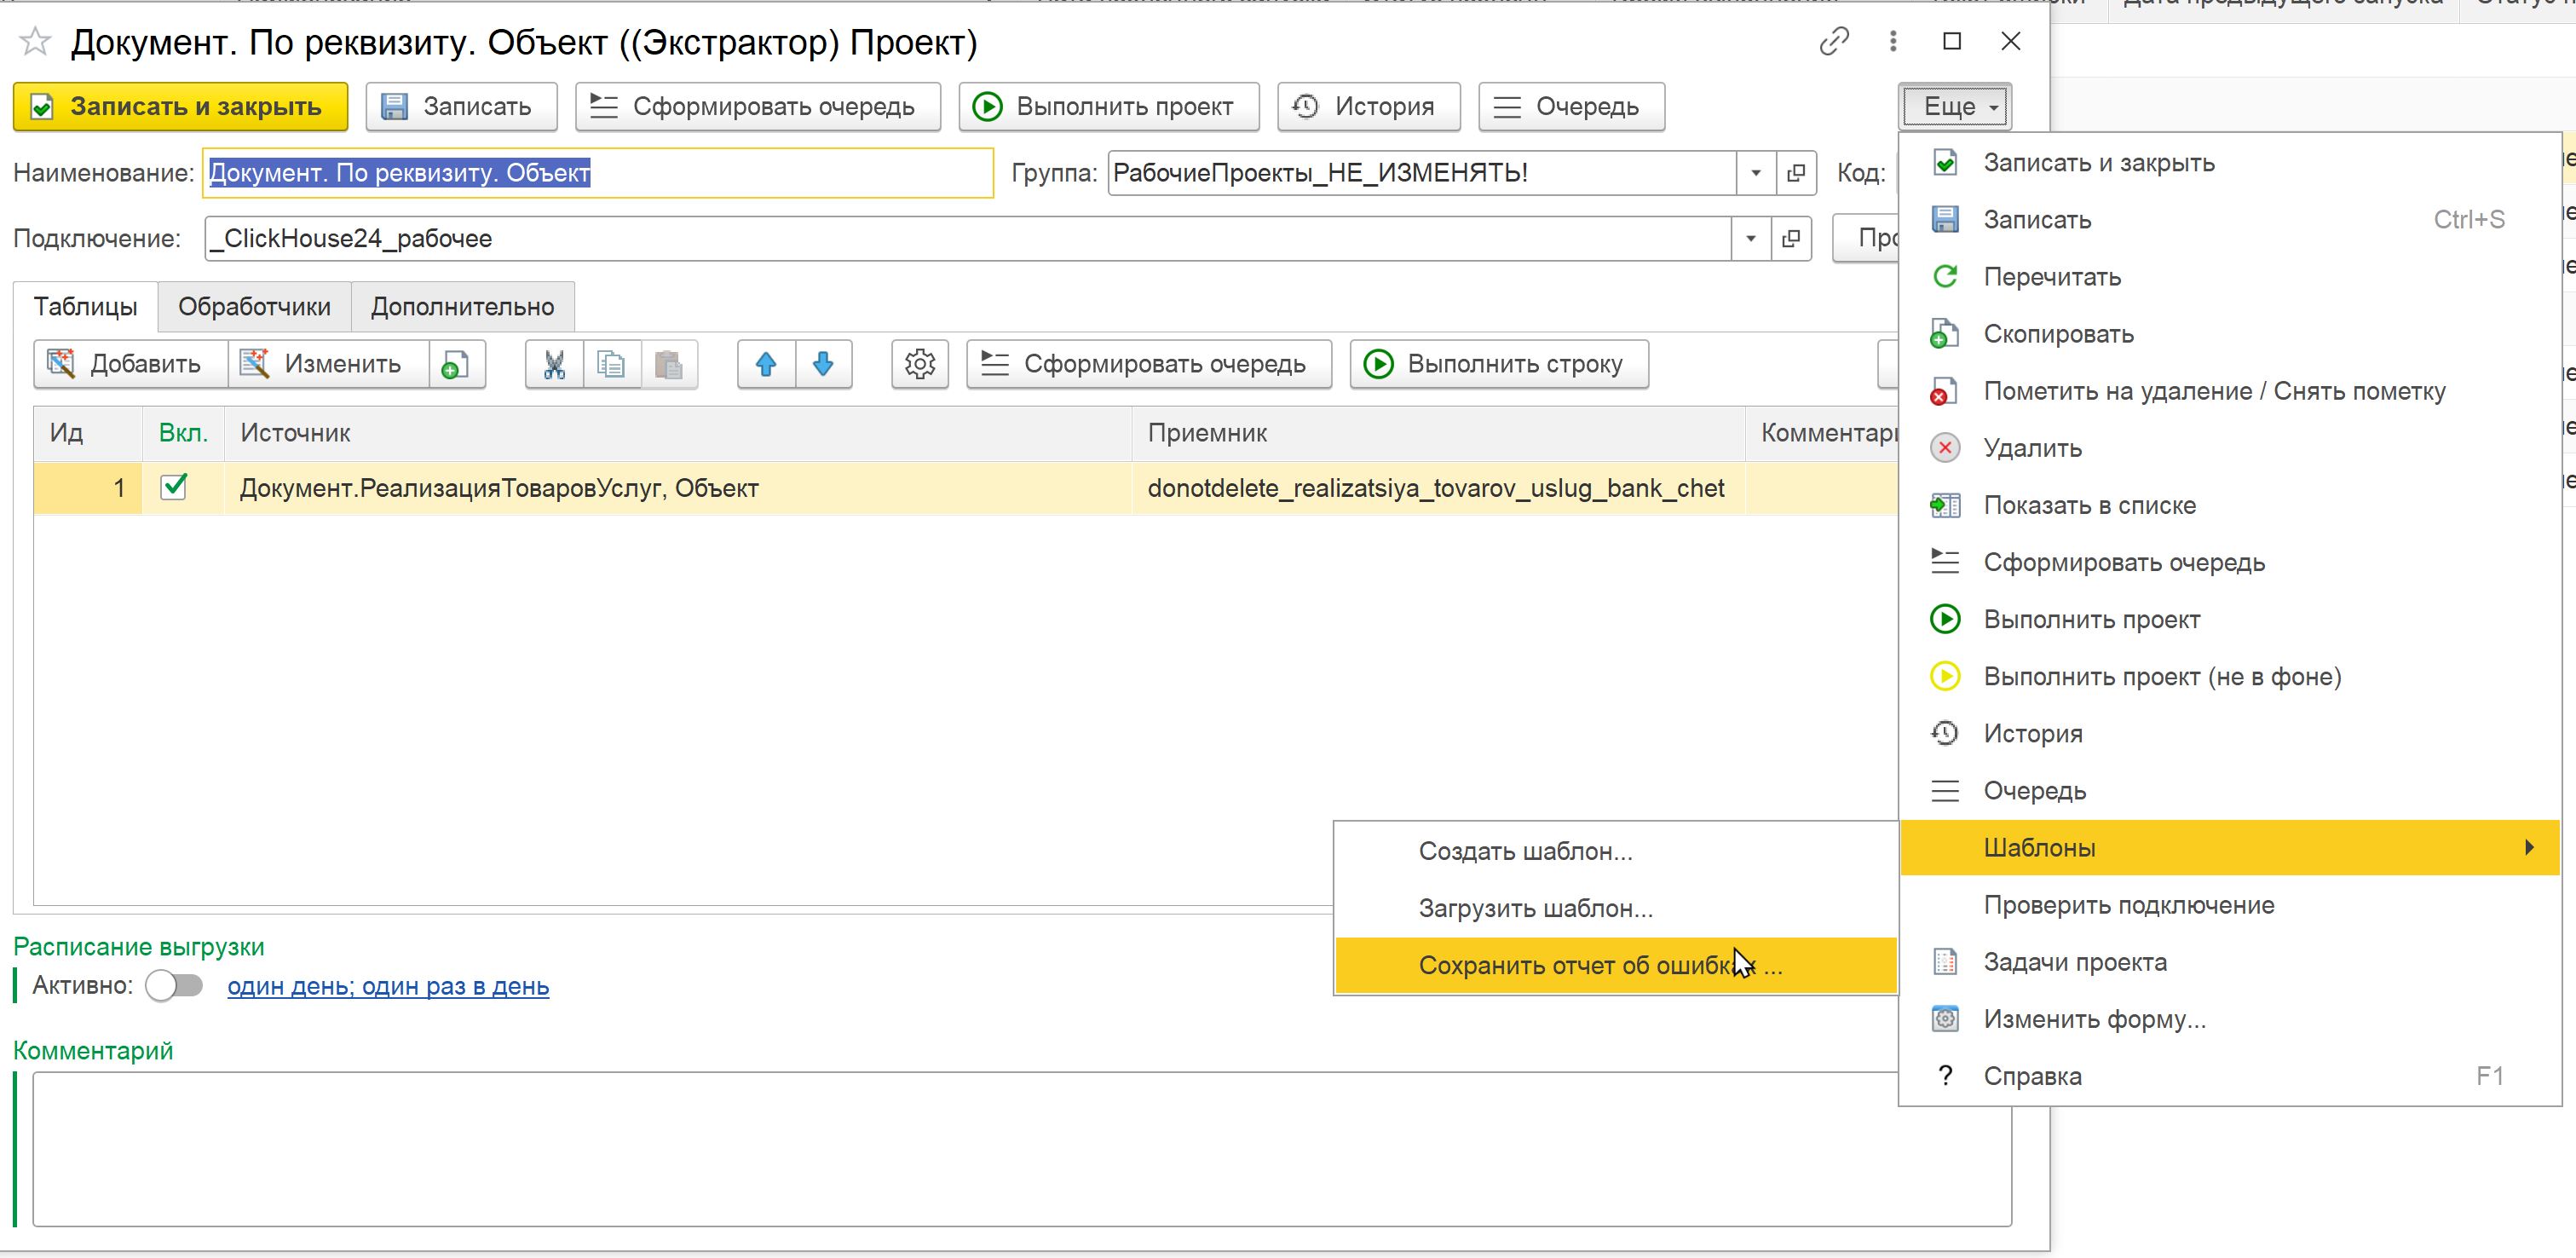Switch to the Обработчики tab

point(254,307)
